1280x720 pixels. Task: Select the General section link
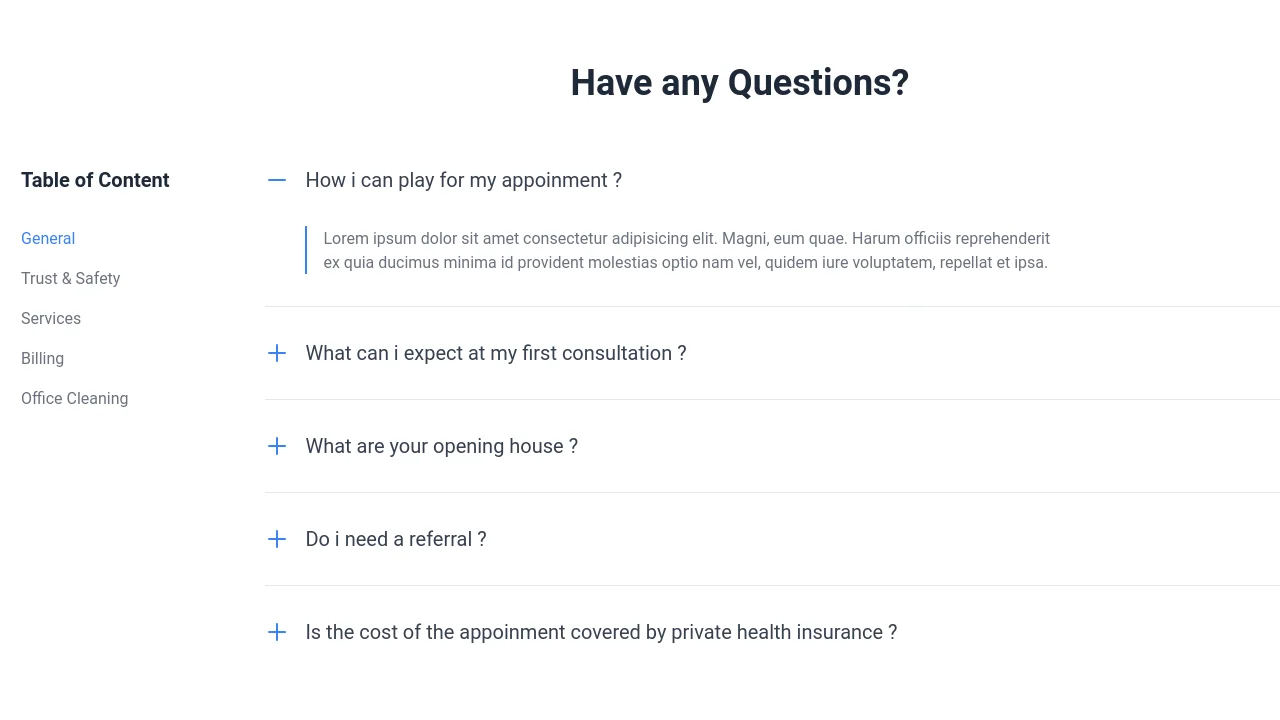point(48,238)
